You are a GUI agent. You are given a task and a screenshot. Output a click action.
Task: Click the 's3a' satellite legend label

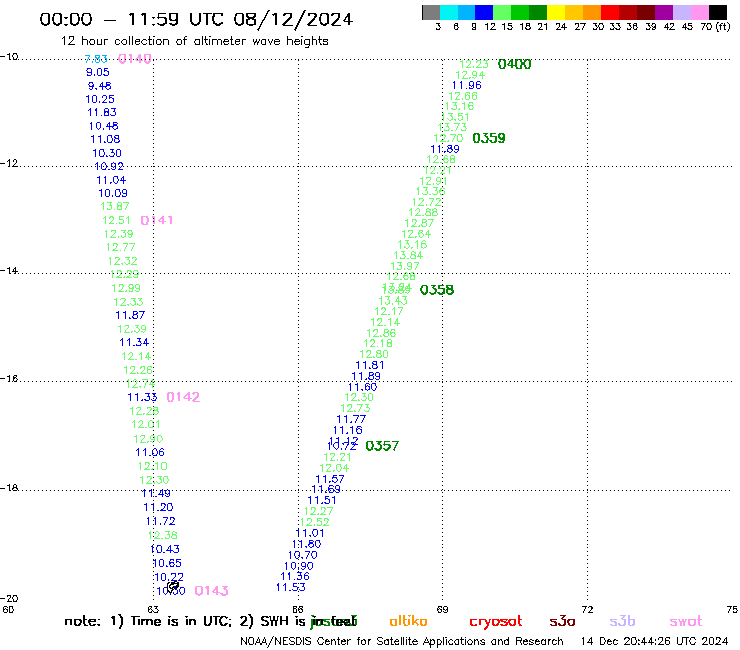[563, 622]
